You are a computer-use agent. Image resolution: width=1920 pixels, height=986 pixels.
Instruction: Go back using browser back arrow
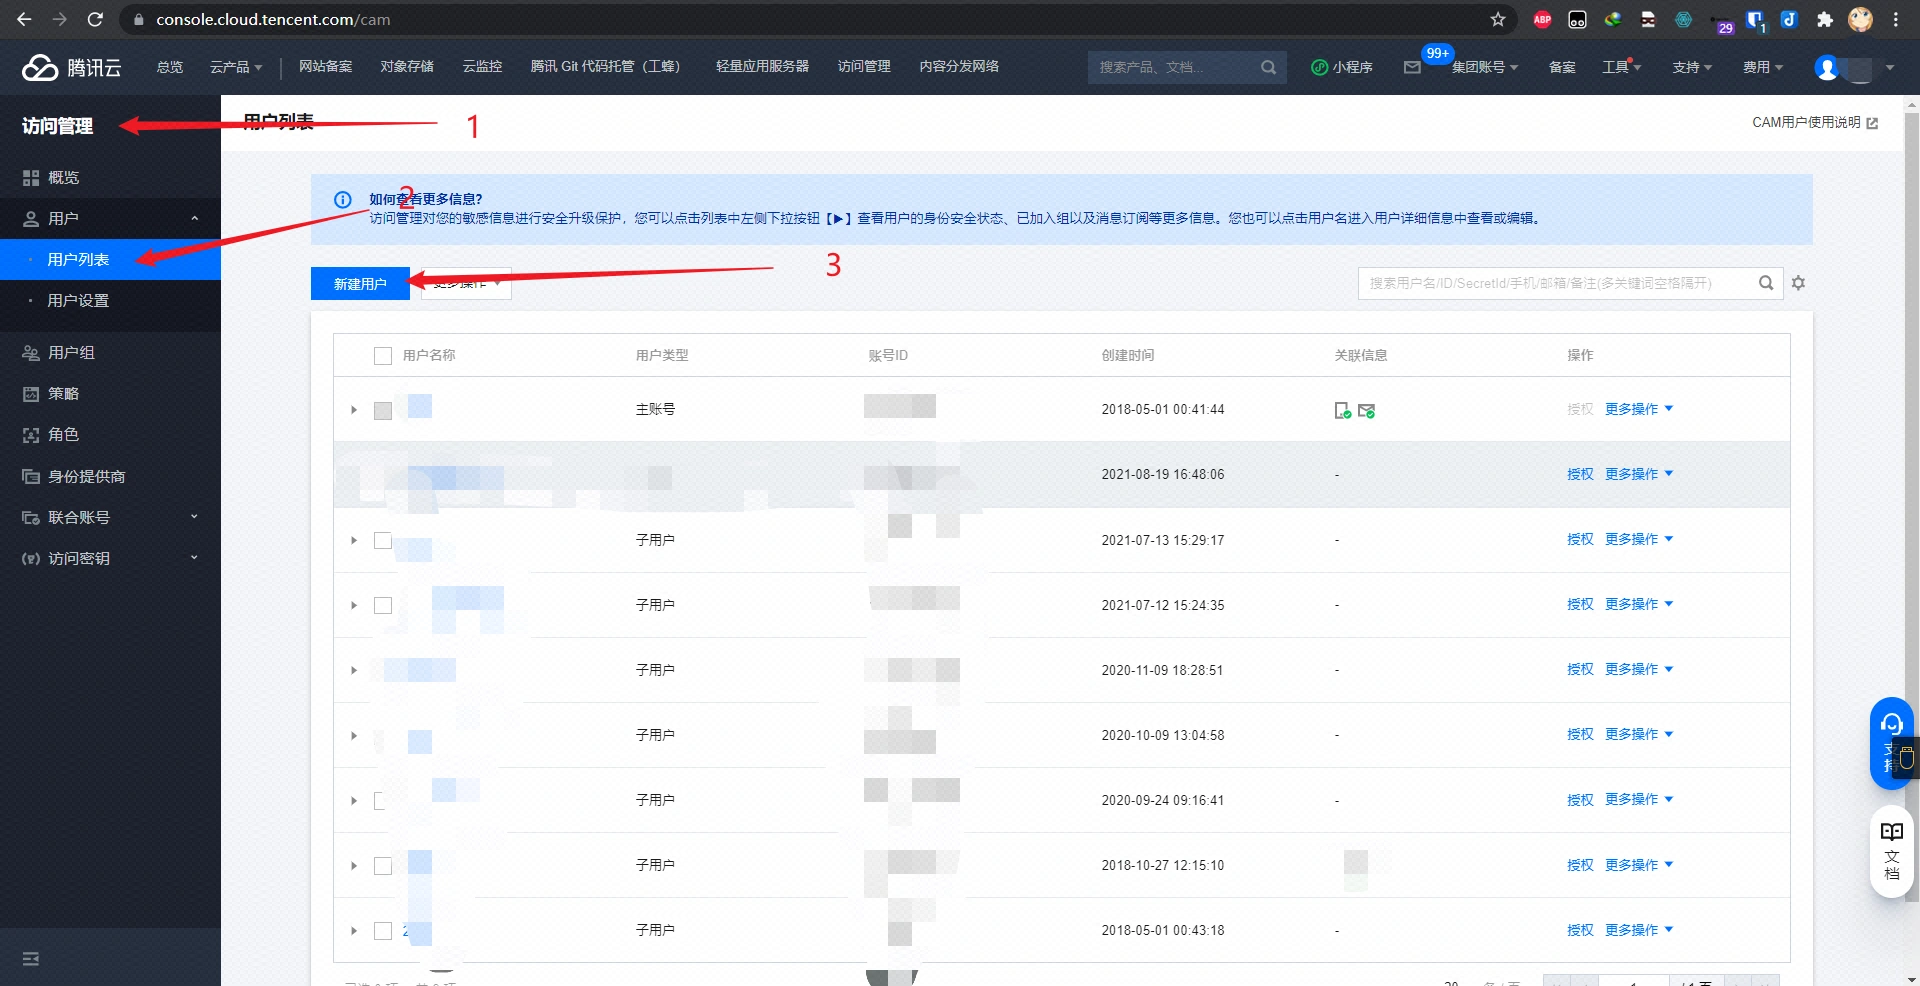pyautogui.click(x=24, y=19)
